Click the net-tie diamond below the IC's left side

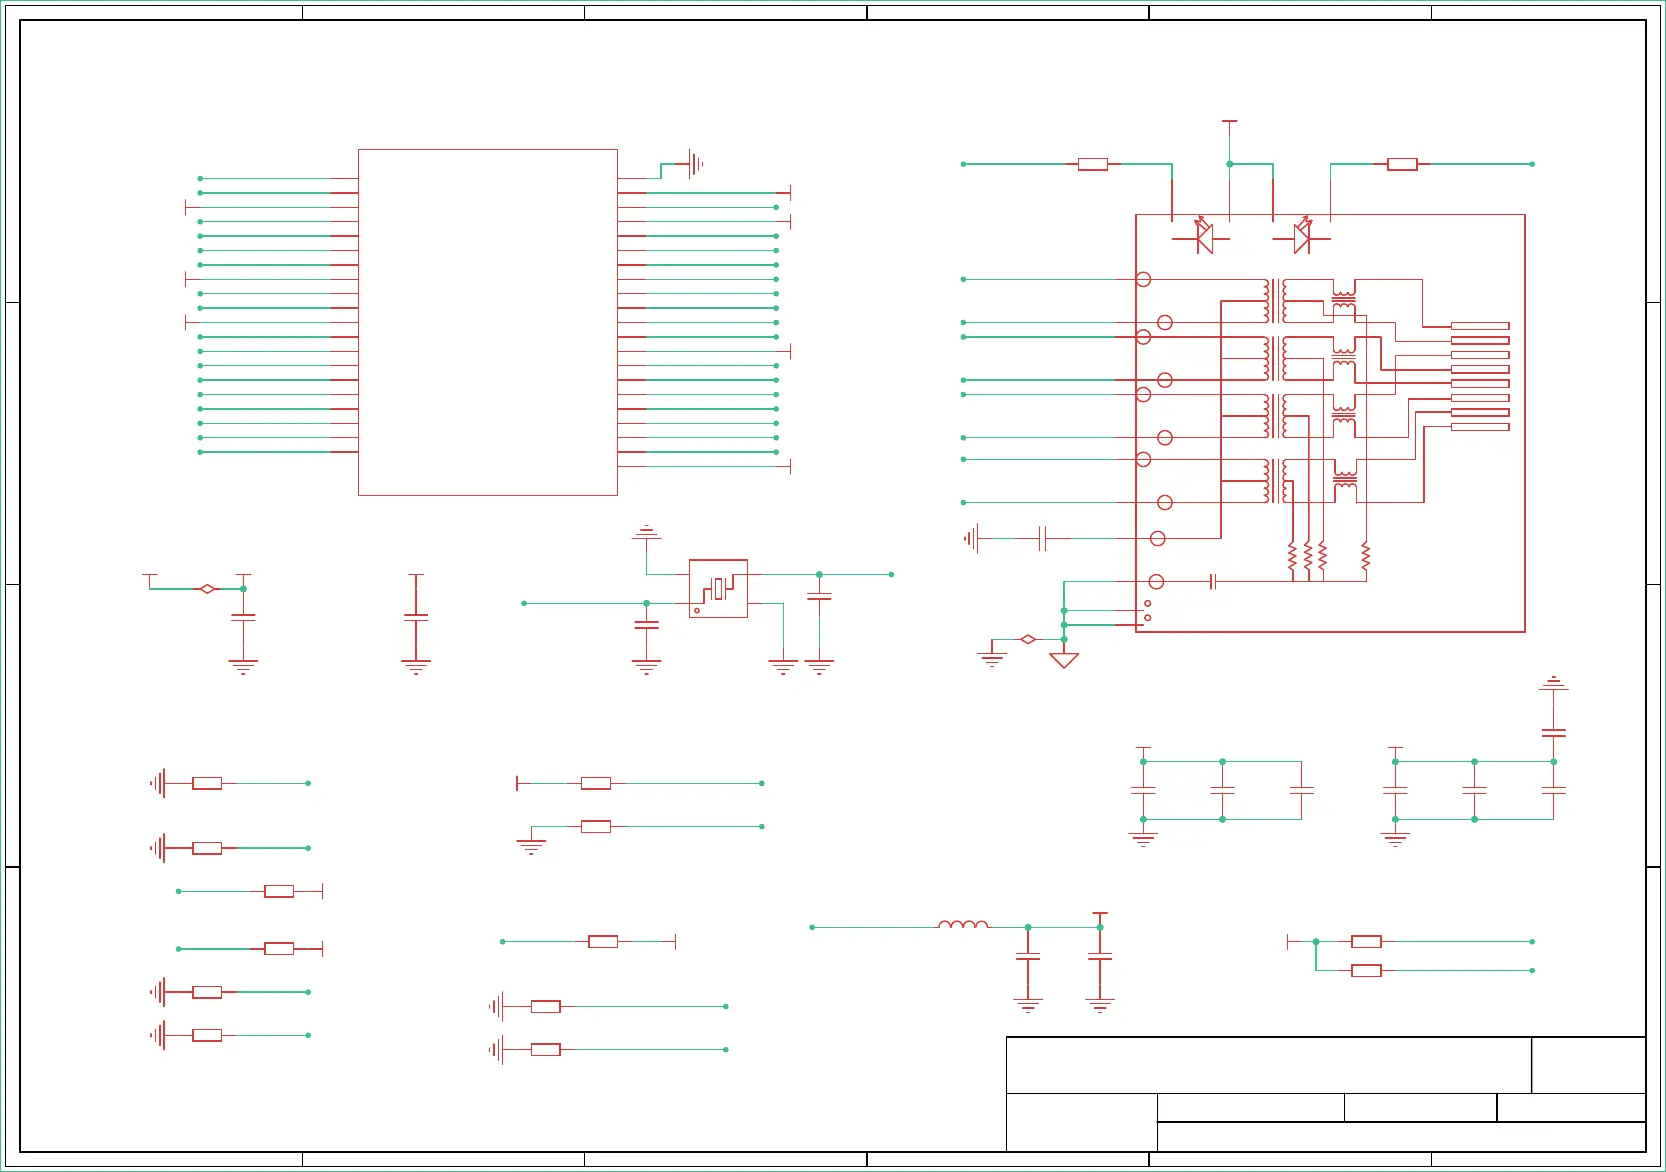(x=207, y=589)
